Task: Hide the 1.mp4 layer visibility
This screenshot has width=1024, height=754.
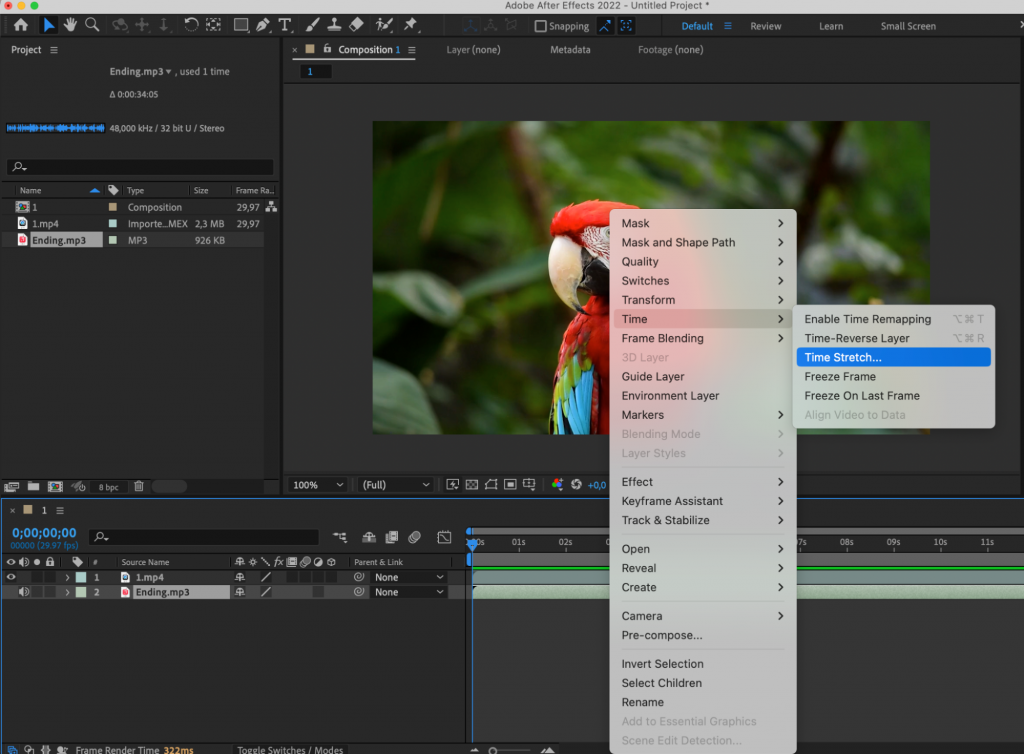Action: tap(10, 577)
